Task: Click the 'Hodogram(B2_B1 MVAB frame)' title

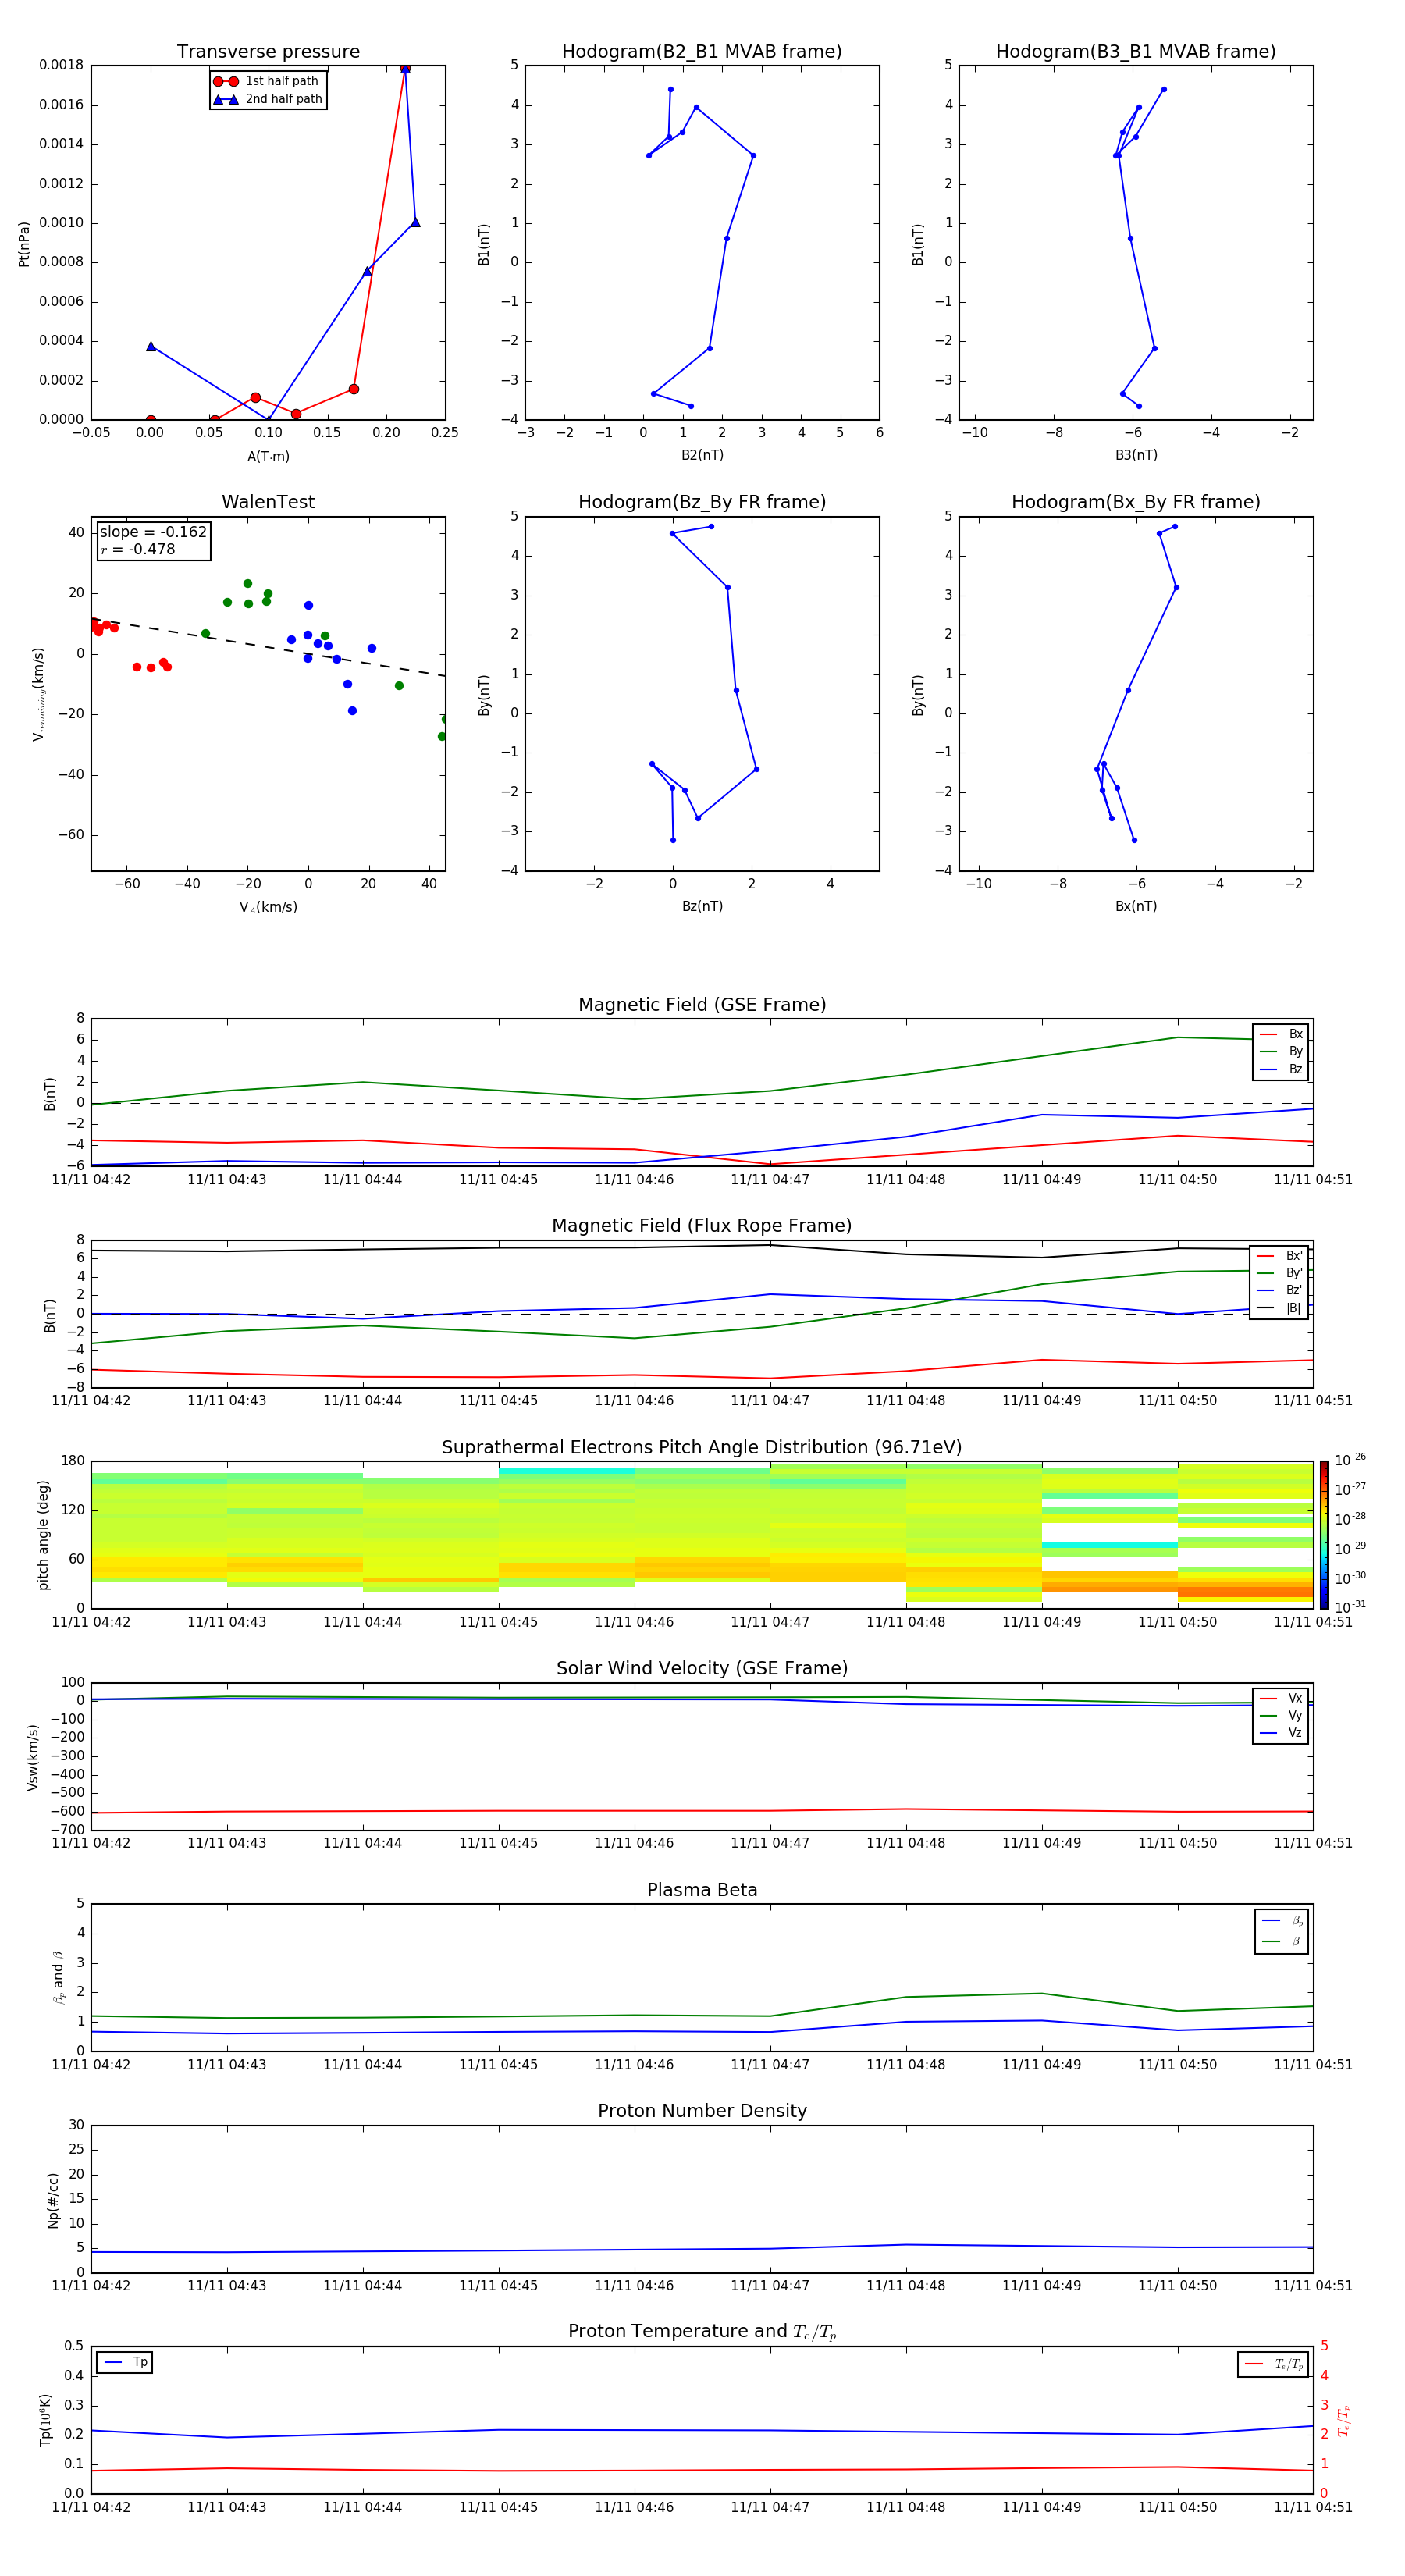Action: pyautogui.click(x=702, y=52)
